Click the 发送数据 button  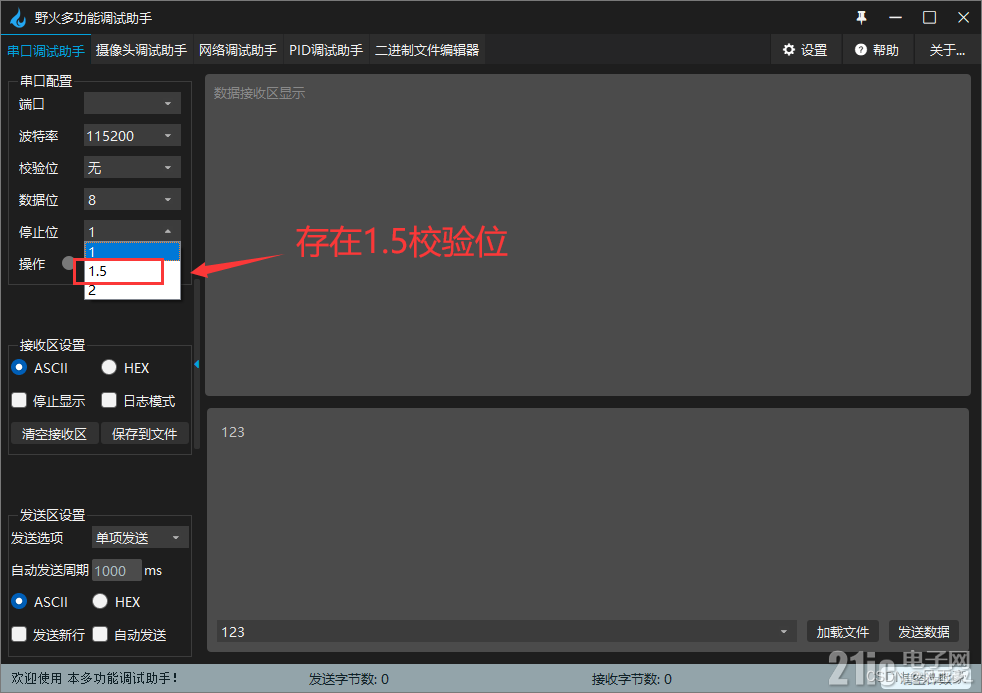click(x=924, y=632)
